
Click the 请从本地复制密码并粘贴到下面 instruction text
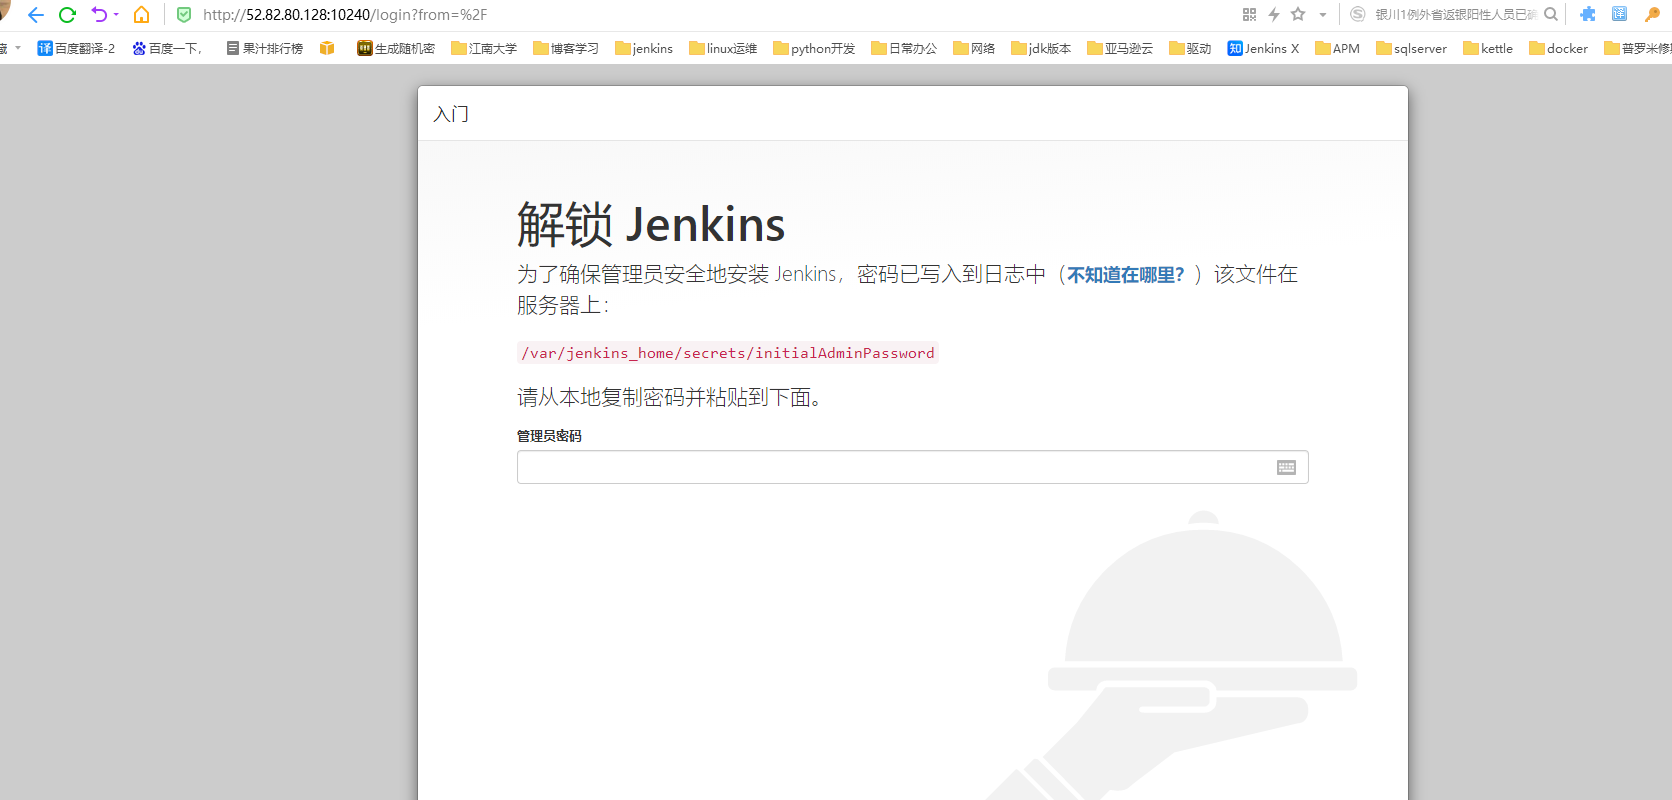pyautogui.click(x=670, y=398)
